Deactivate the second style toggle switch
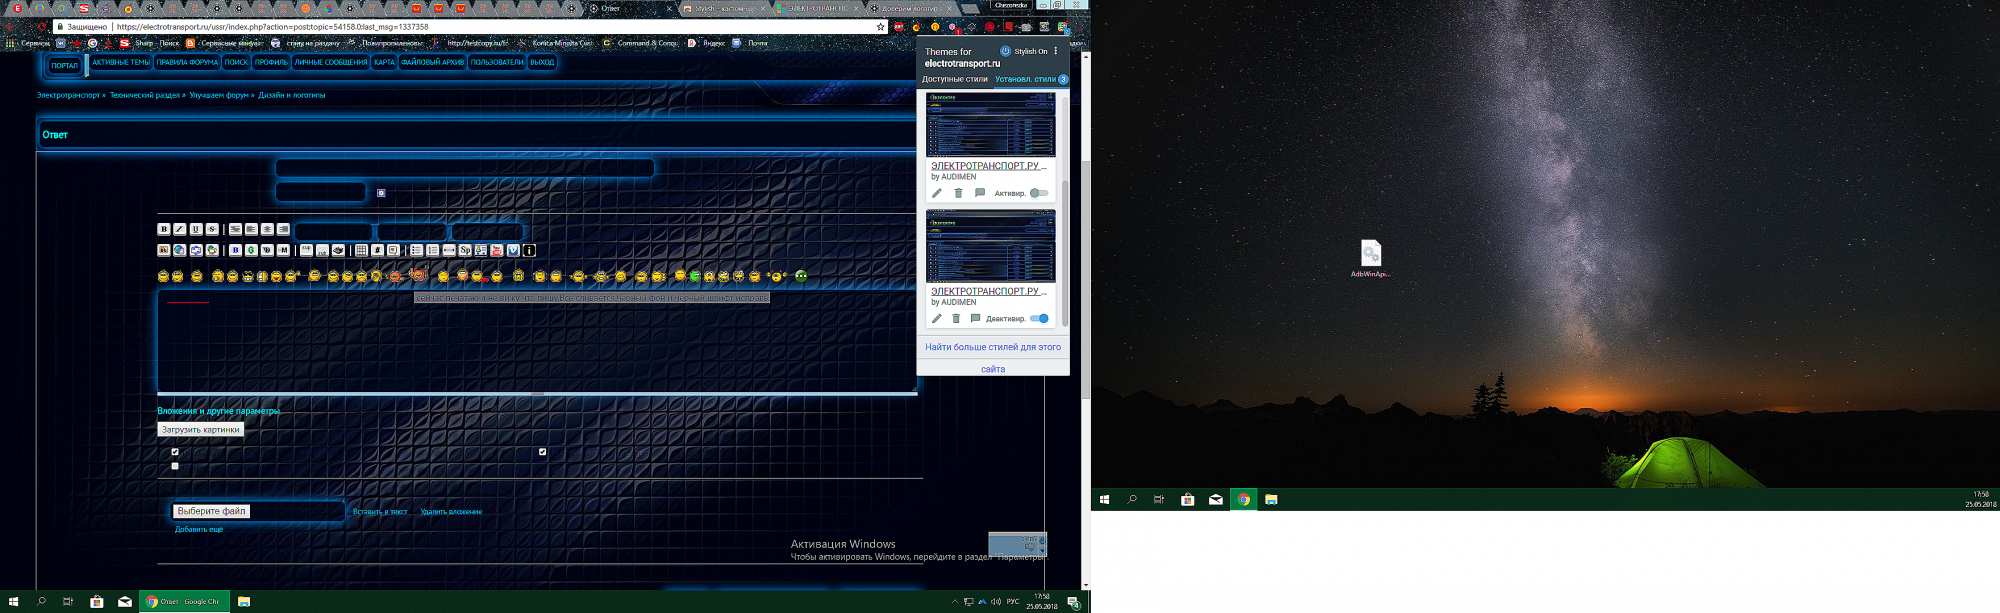 pos(1040,319)
